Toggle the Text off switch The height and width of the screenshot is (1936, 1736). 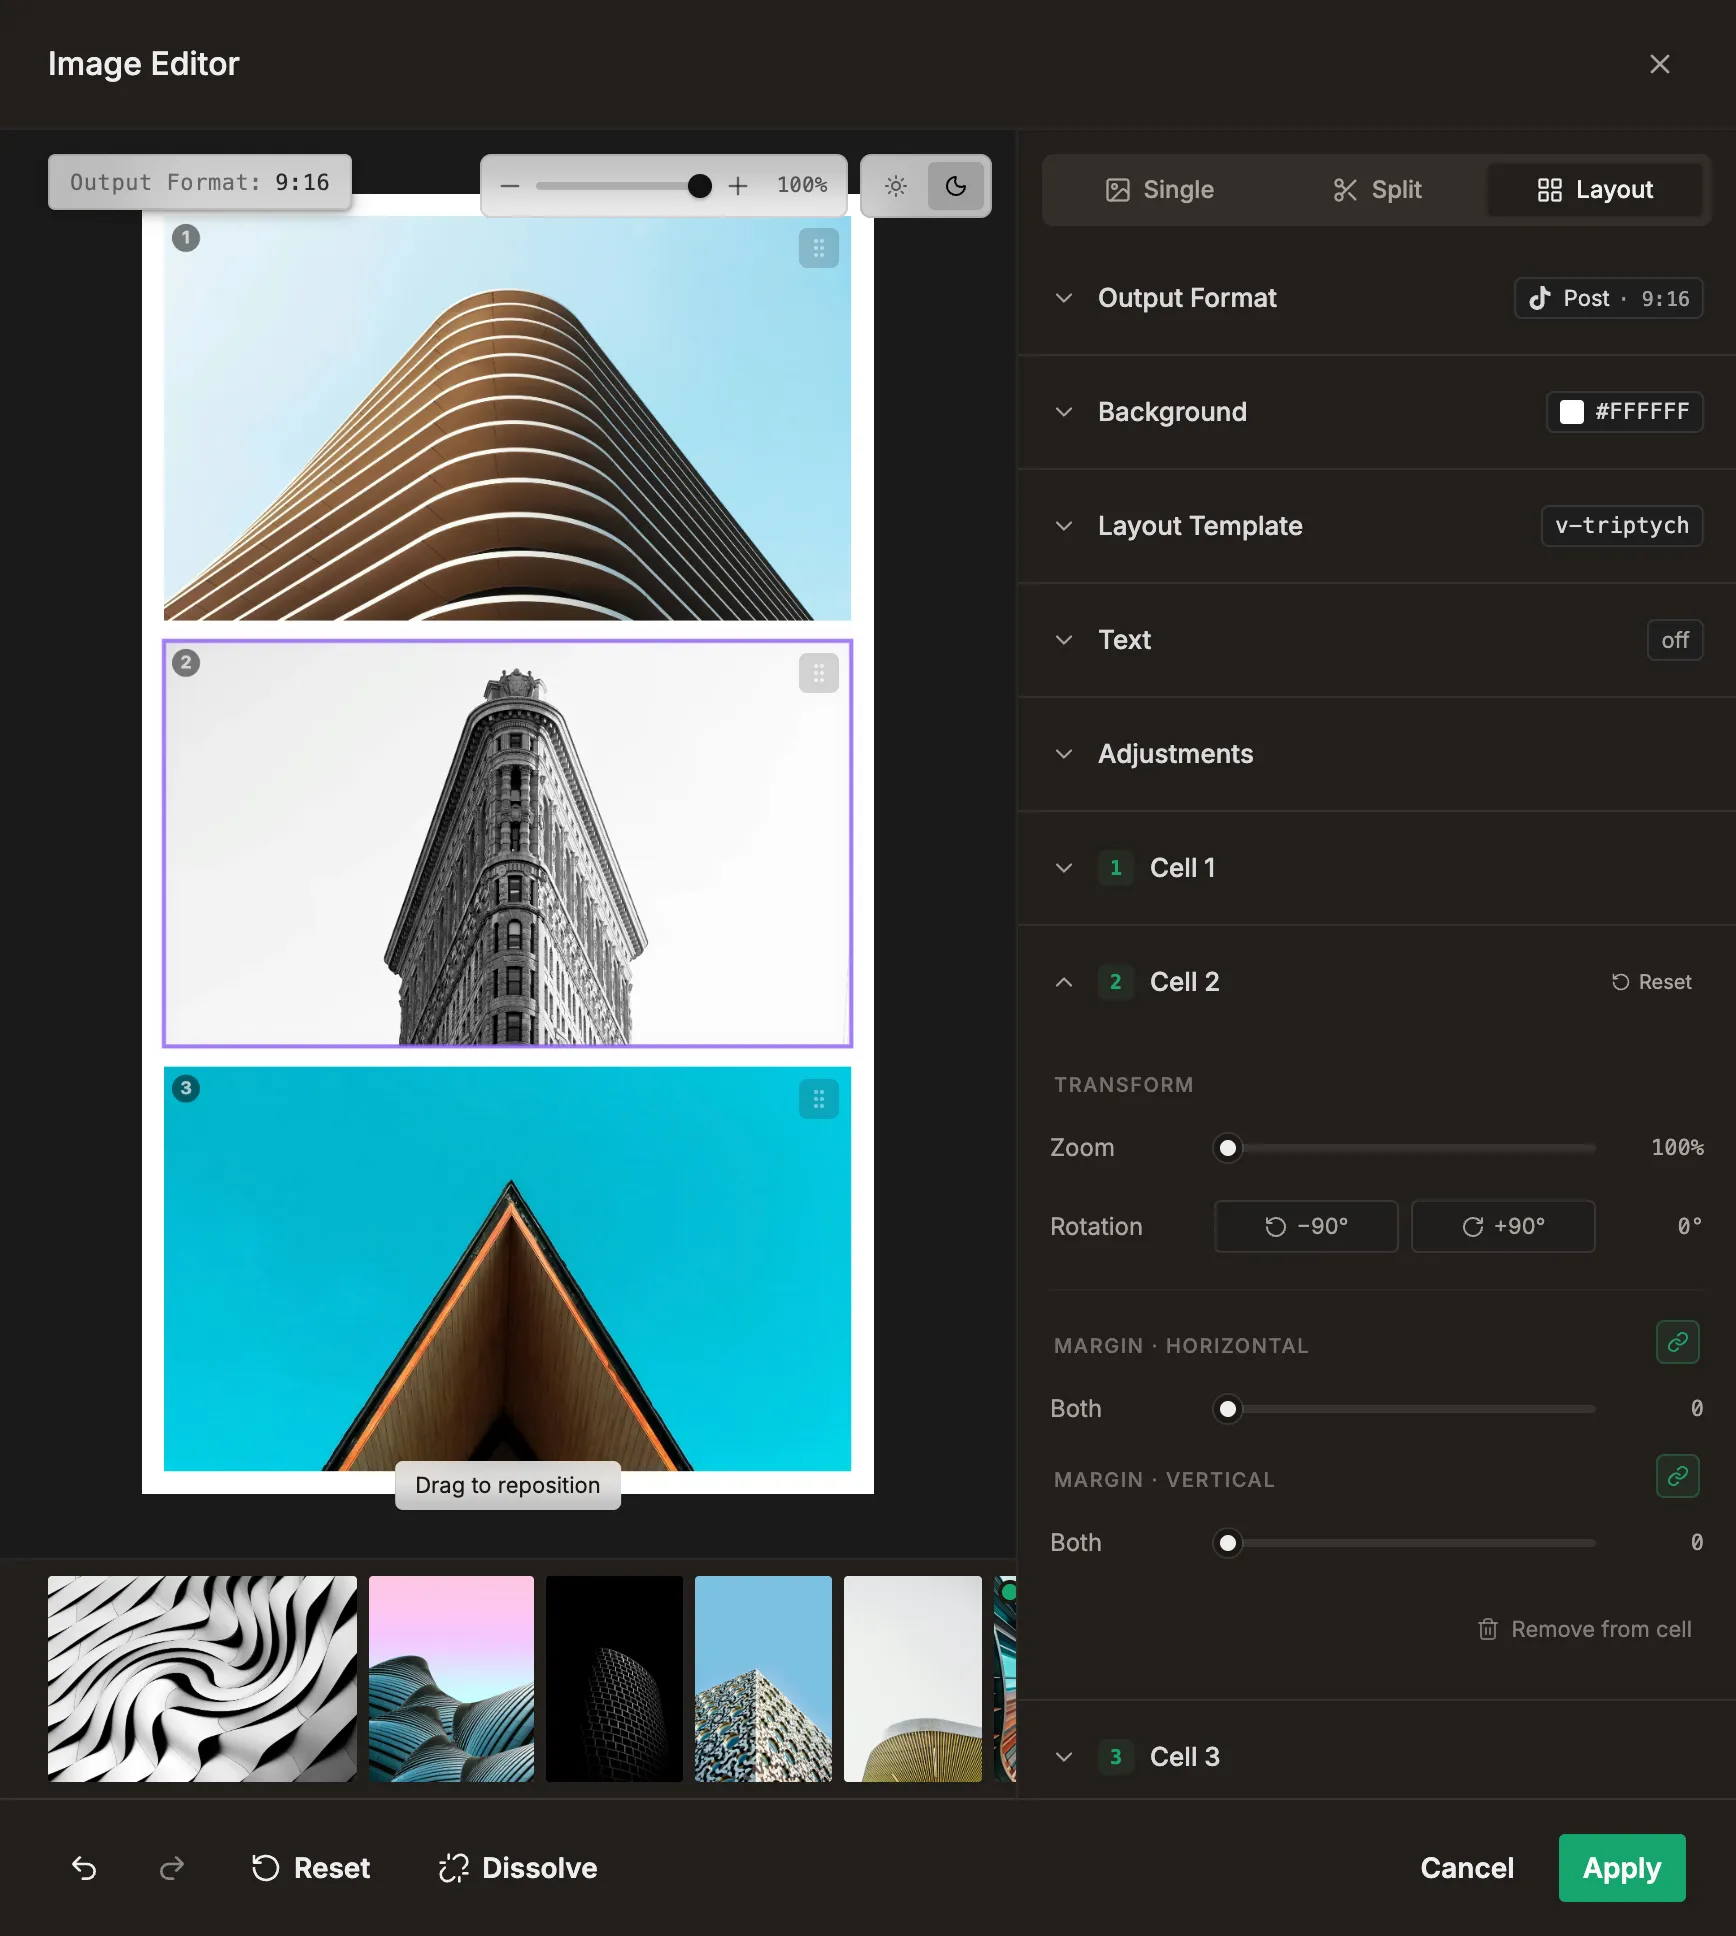(1675, 640)
